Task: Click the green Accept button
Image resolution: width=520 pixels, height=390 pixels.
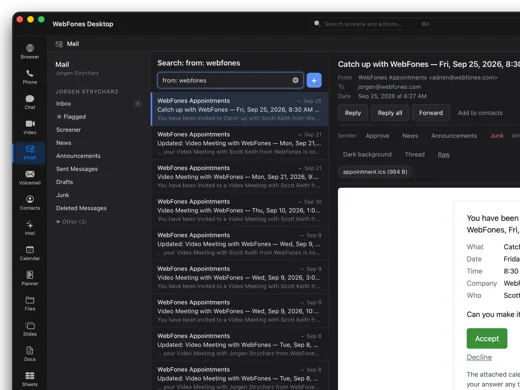Action: [x=487, y=339]
